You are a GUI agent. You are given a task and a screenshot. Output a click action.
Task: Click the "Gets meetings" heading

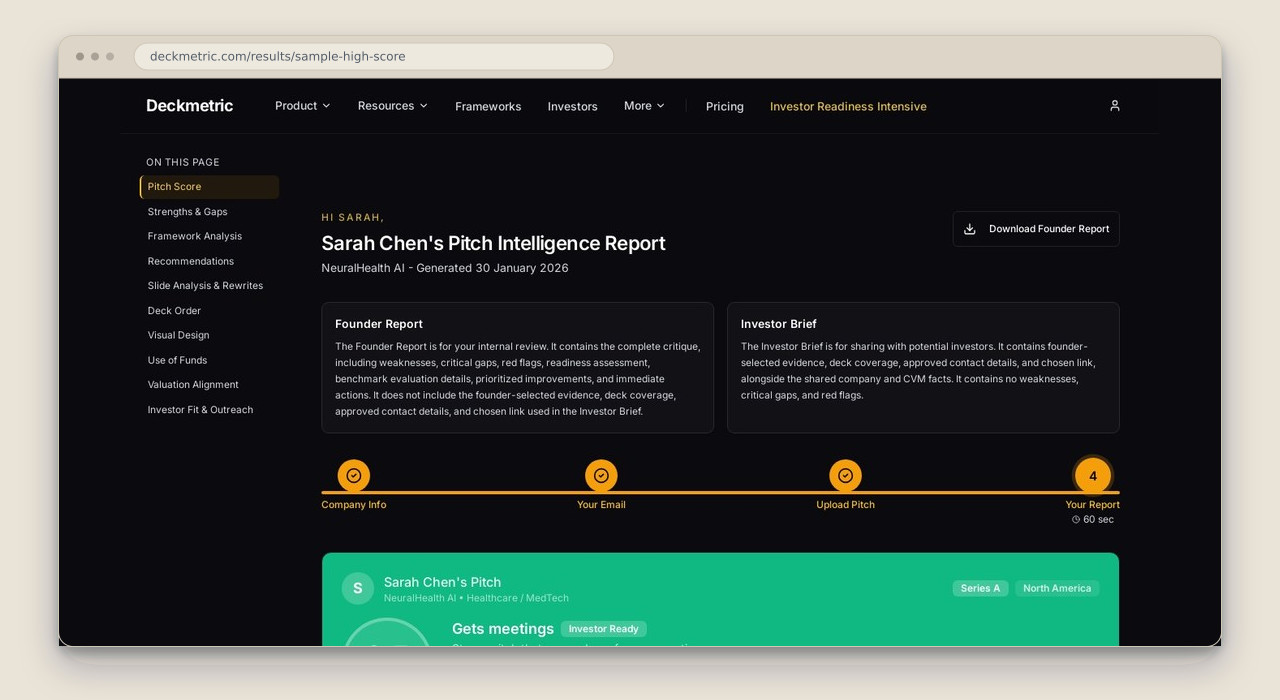(x=503, y=629)
